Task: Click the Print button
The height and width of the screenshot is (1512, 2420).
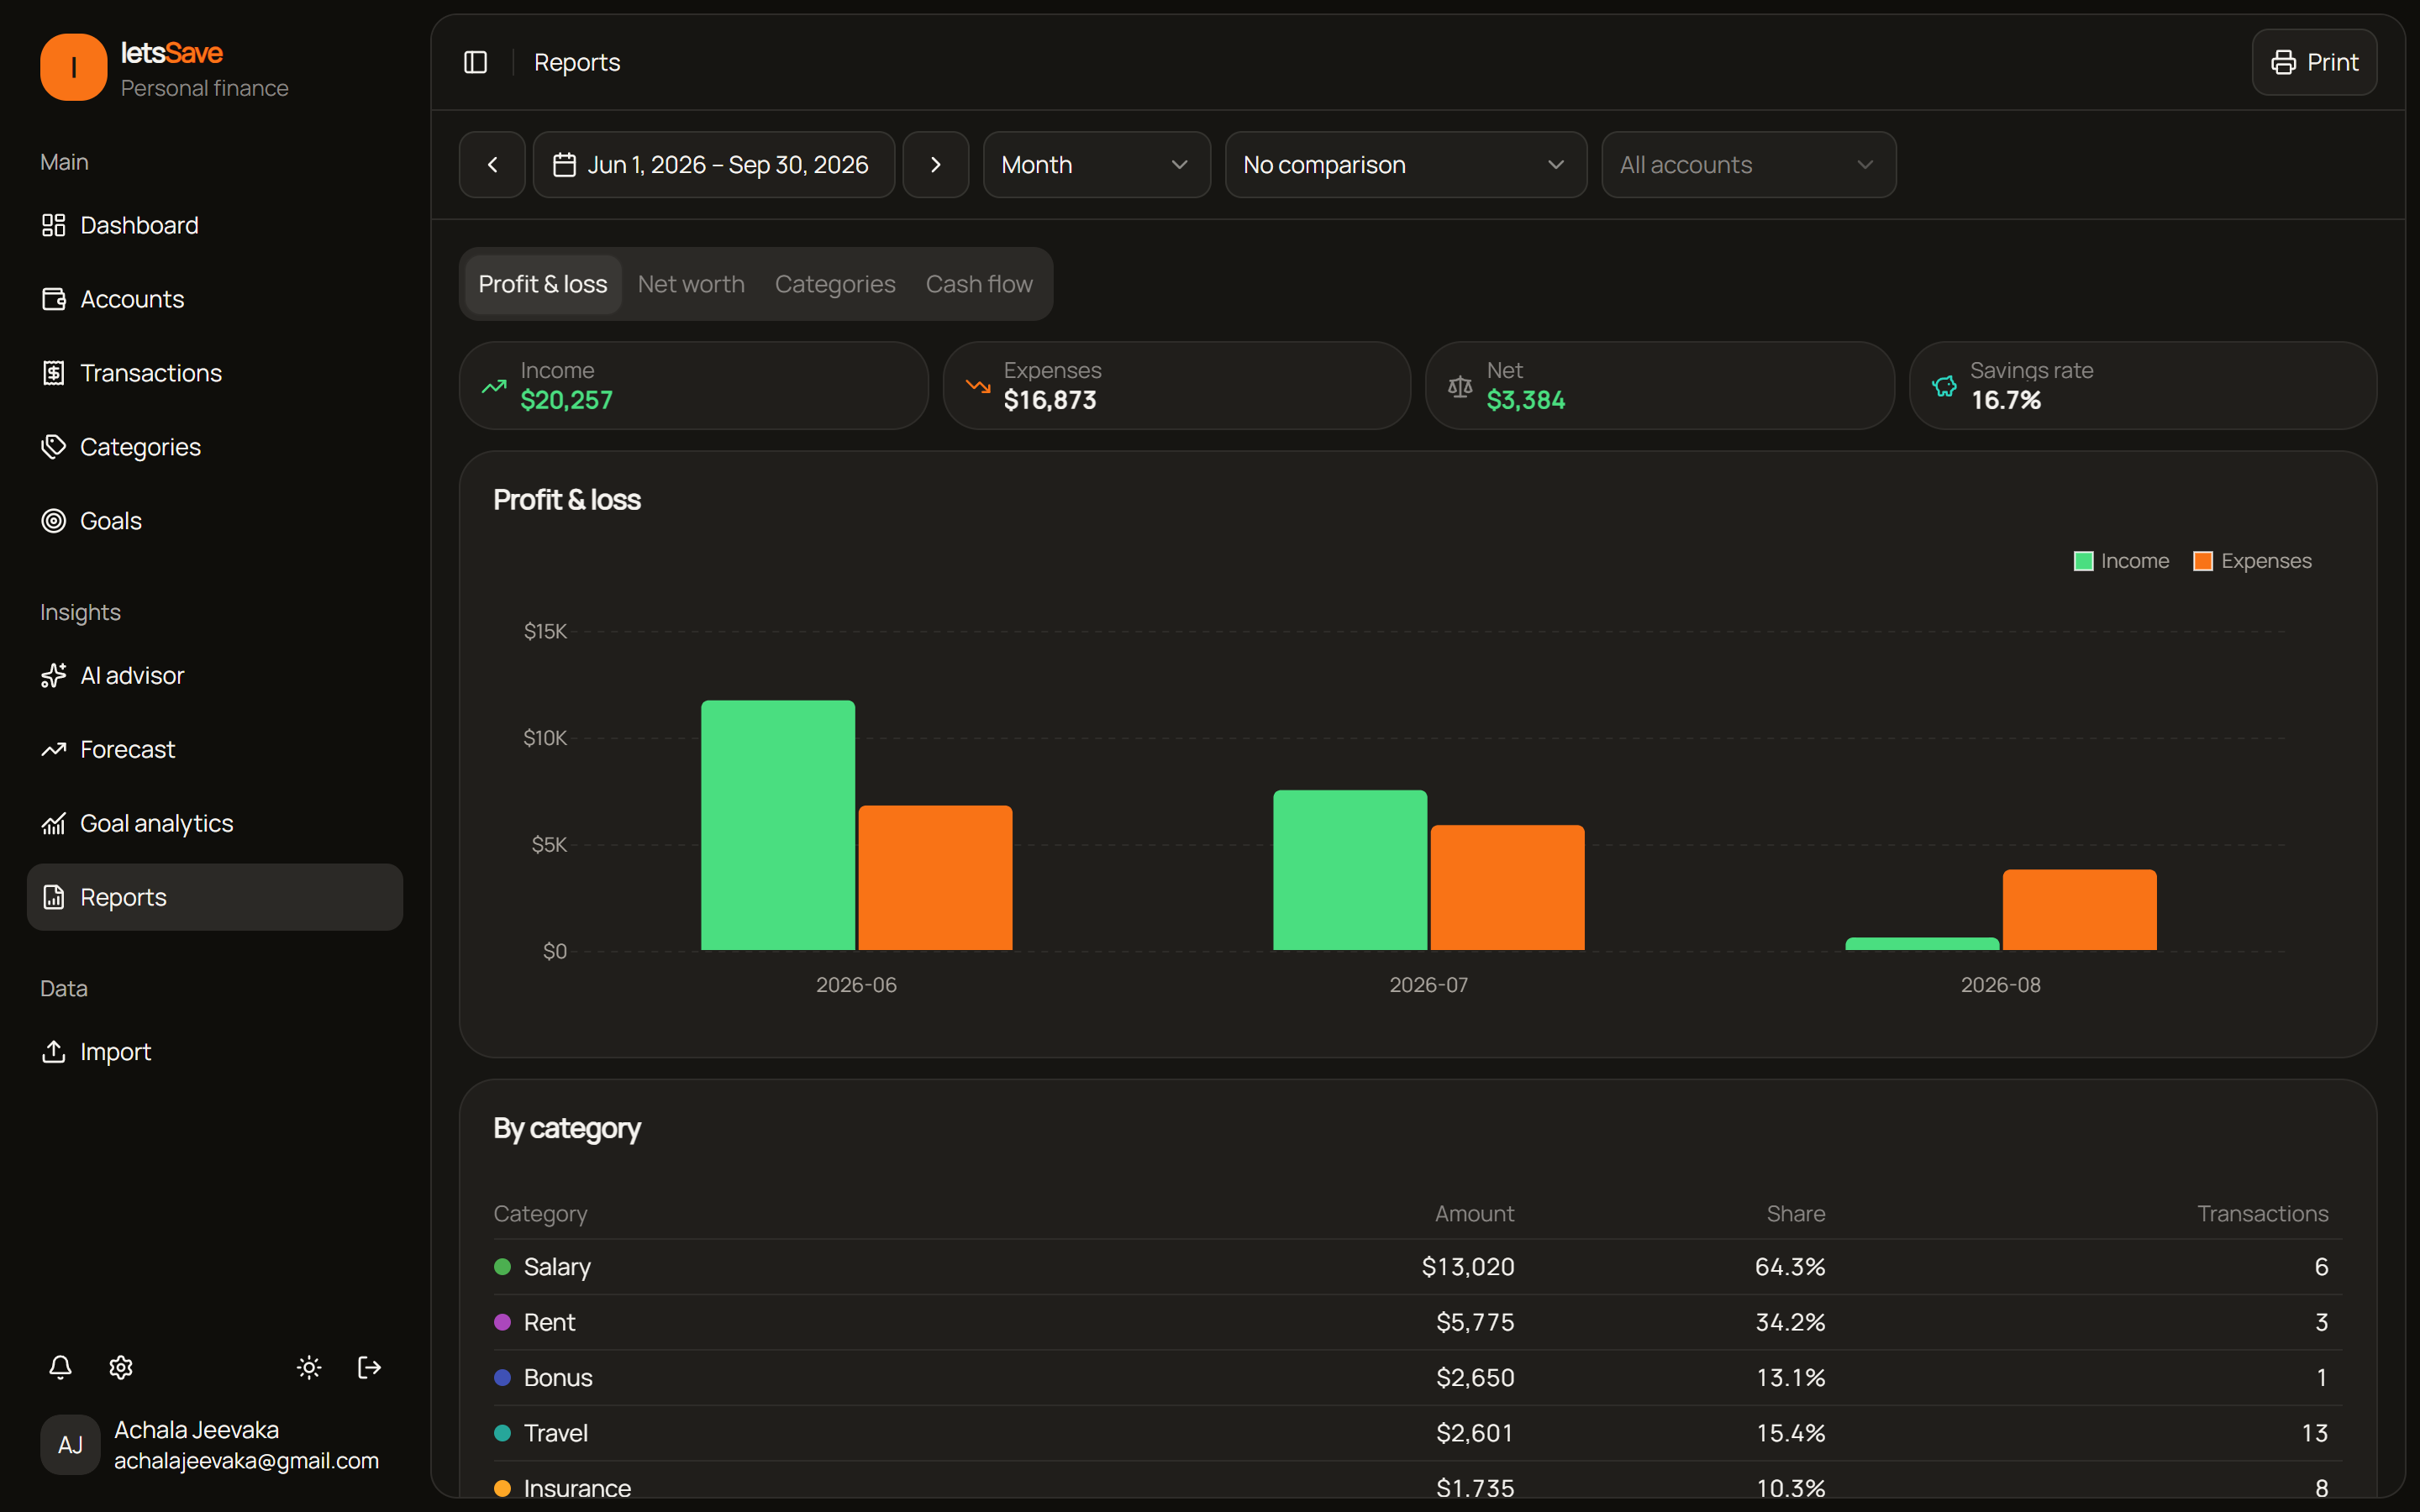Action: pos(2314,62)
